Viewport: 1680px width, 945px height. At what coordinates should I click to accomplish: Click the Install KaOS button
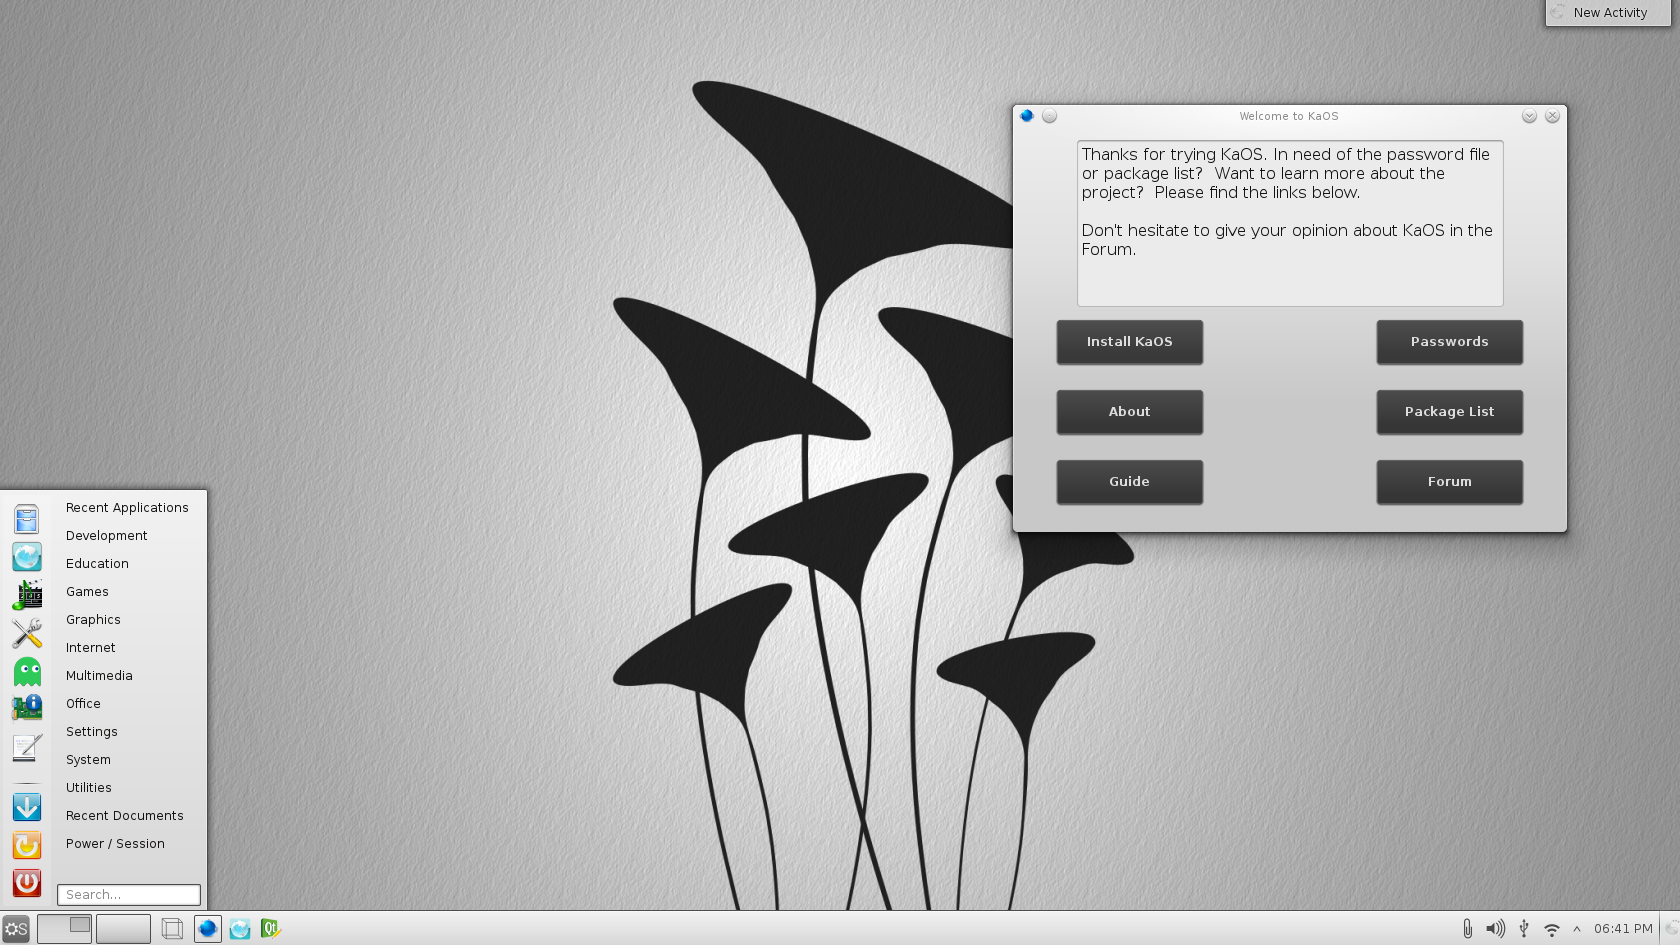[1129, 342]
